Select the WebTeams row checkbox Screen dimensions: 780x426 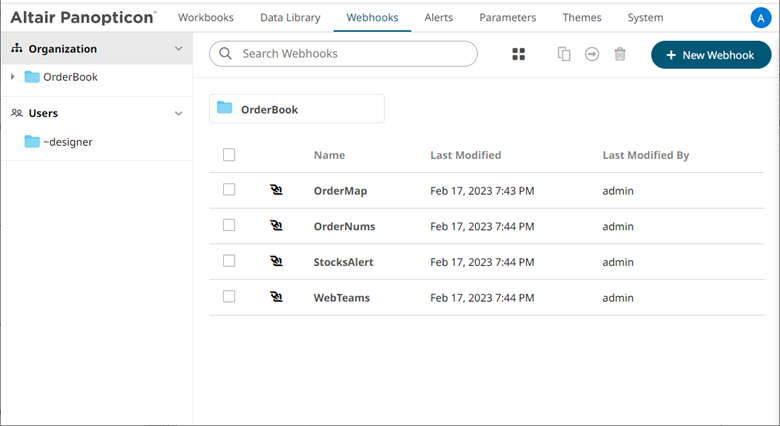tap(229, 297)
